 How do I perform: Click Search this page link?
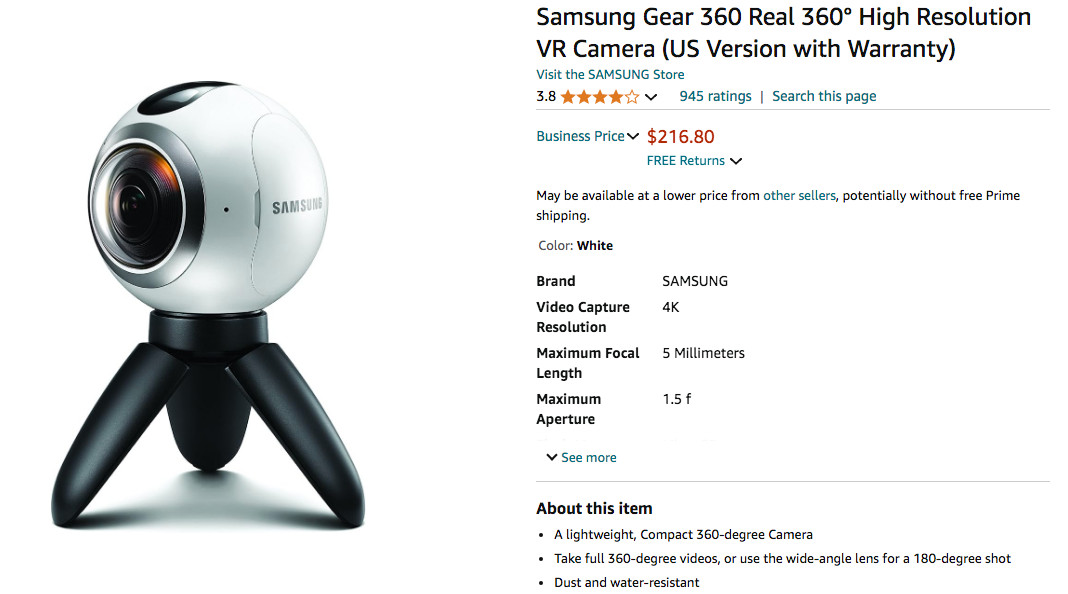click(824, 96)
